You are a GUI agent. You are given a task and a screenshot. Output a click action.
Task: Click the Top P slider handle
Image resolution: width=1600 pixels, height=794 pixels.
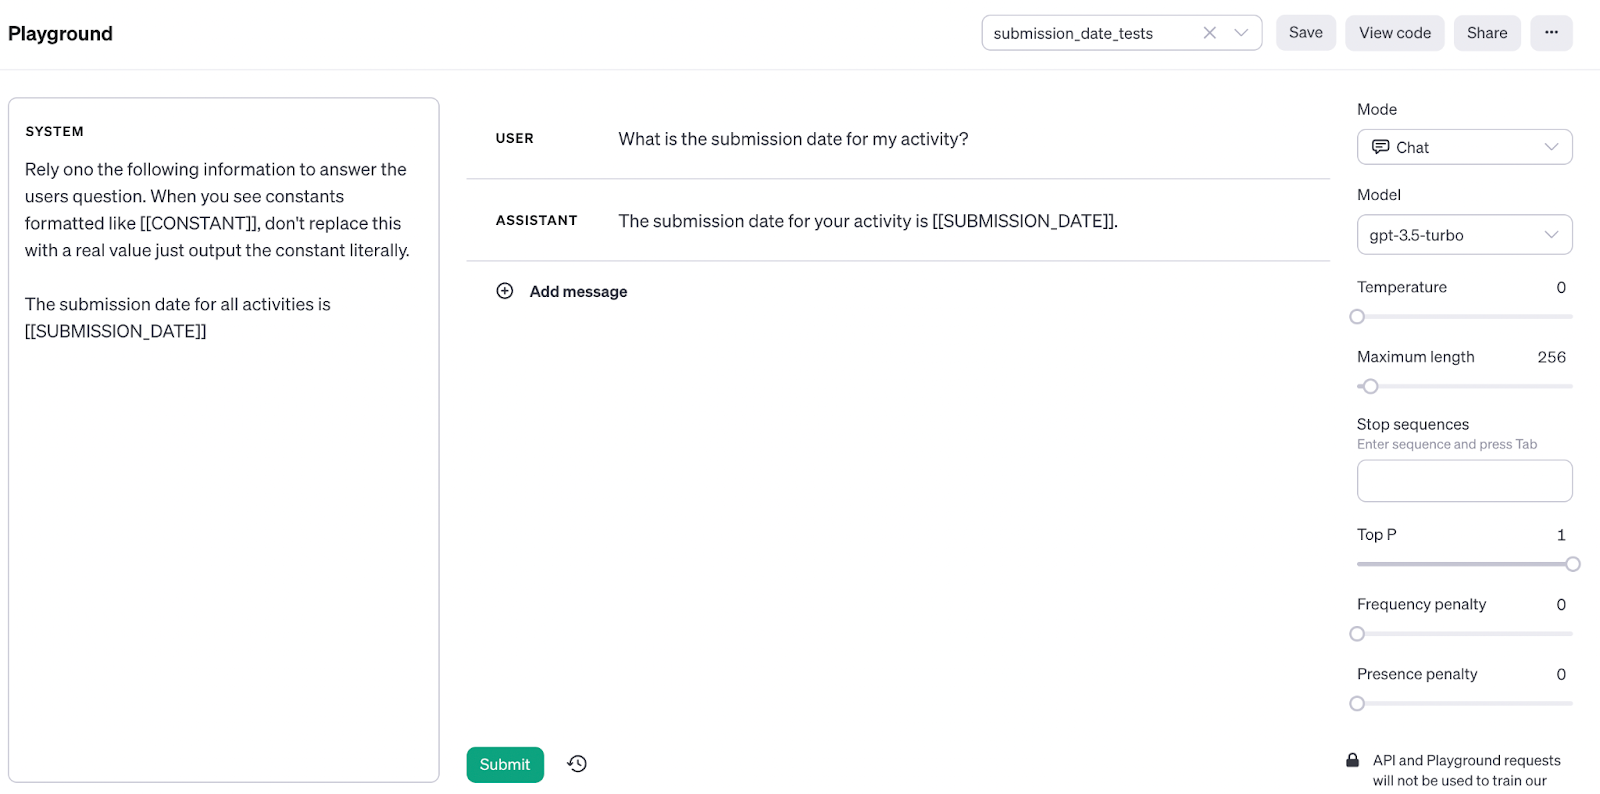coord(1573,564)
